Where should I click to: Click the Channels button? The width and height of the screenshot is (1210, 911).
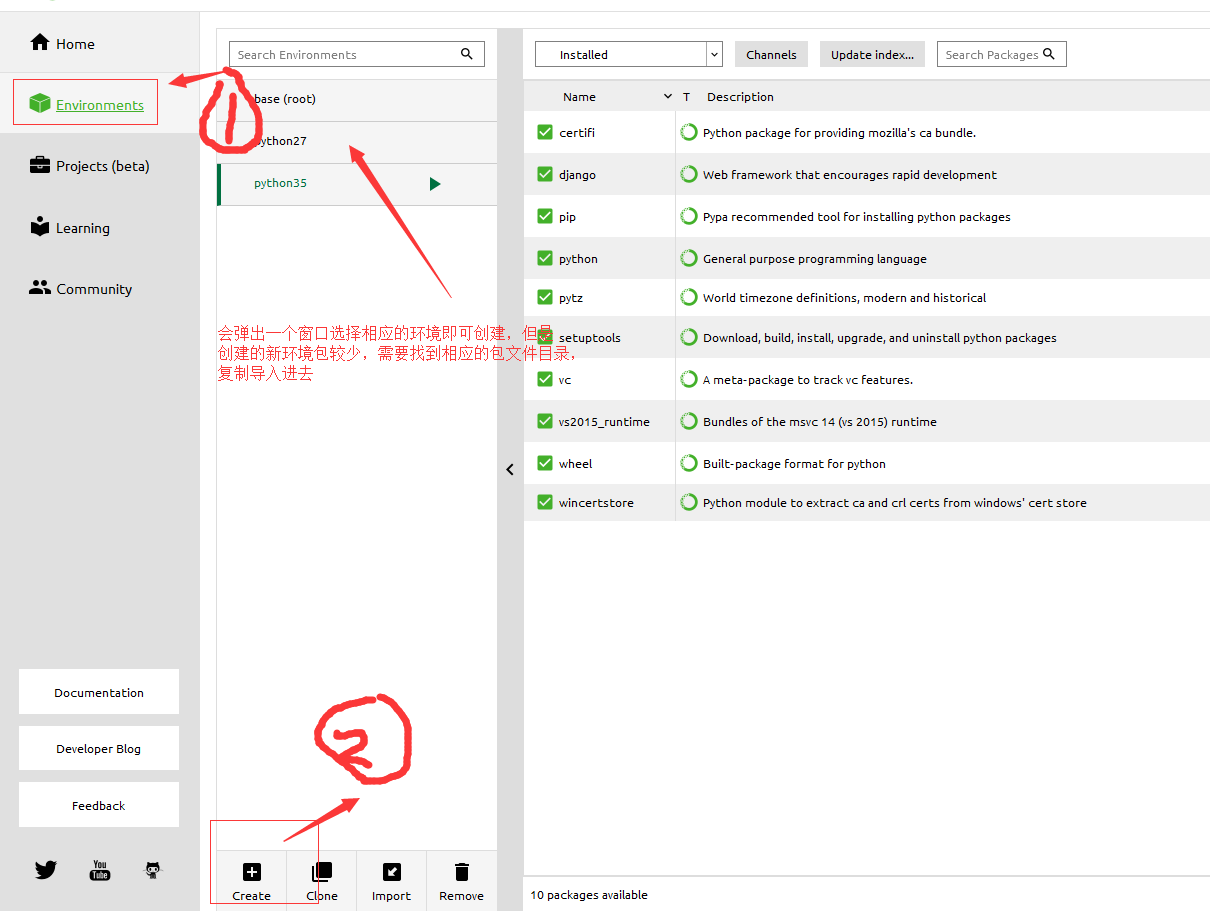point(771,54)
